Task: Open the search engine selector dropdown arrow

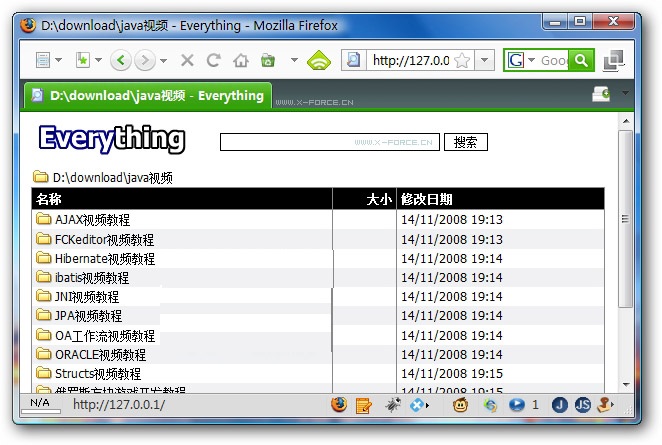Action: (531, 60)
